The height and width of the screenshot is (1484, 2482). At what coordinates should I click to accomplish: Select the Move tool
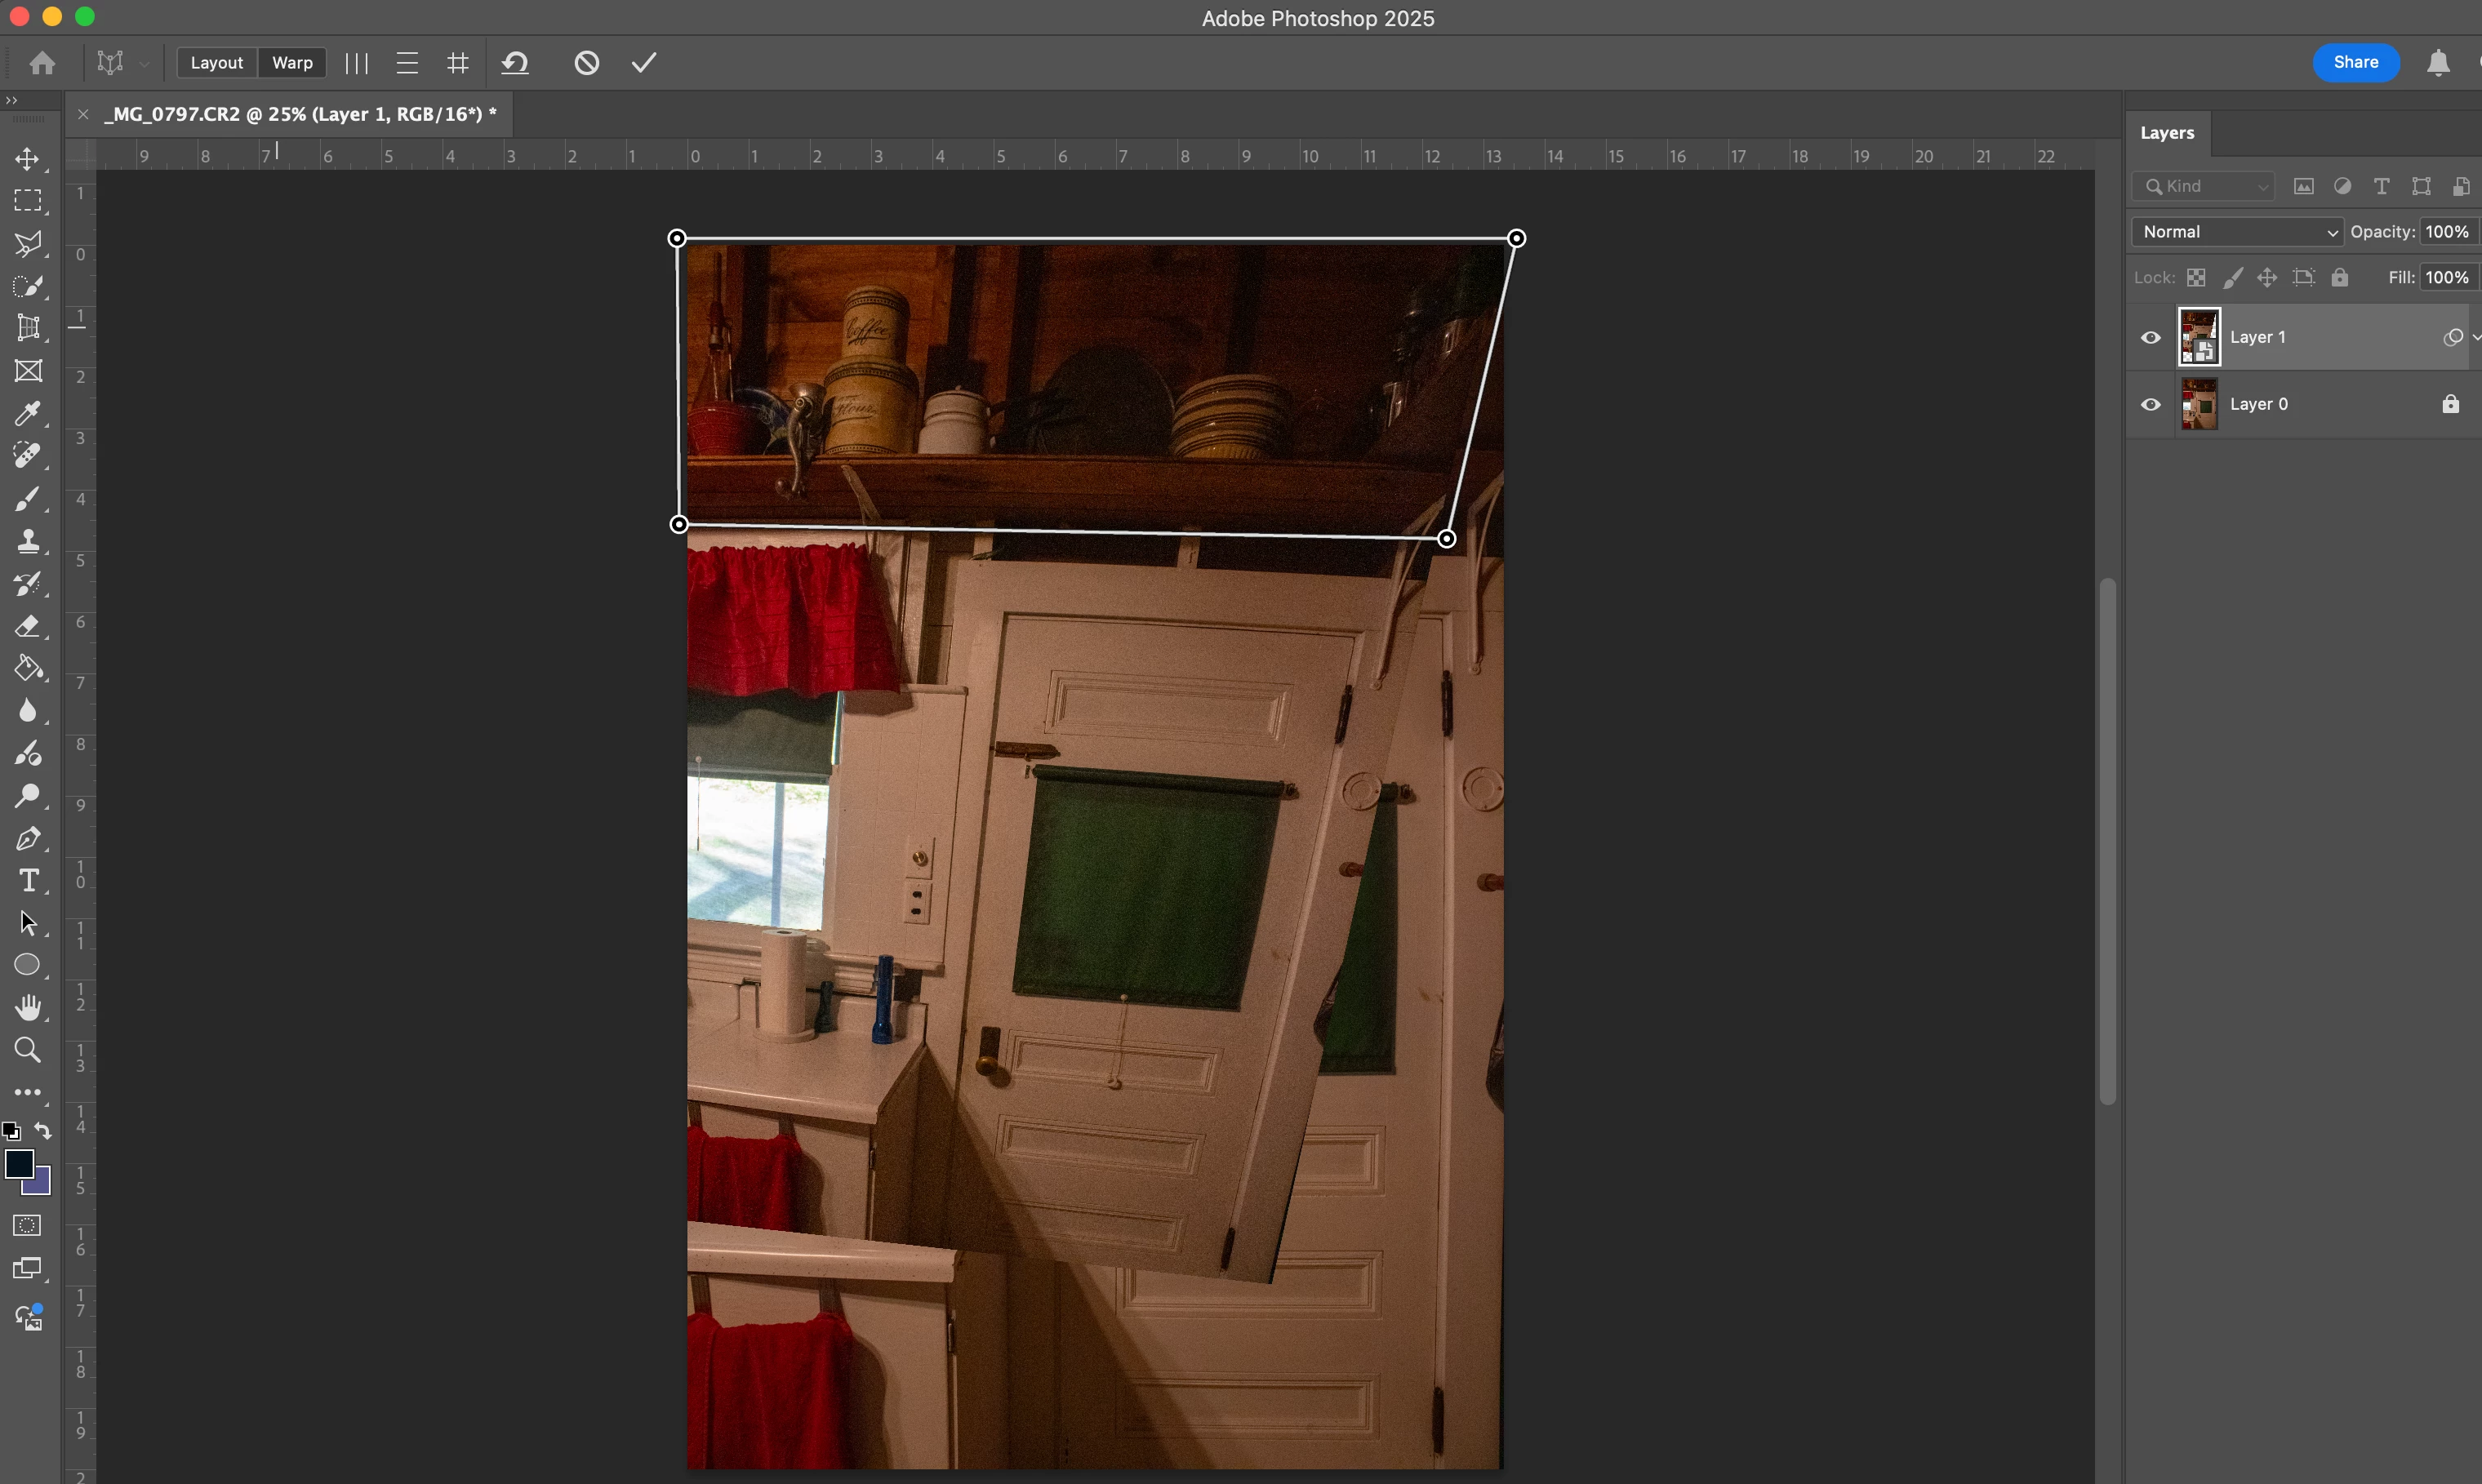pyautogui.click(x=28, y=159)
